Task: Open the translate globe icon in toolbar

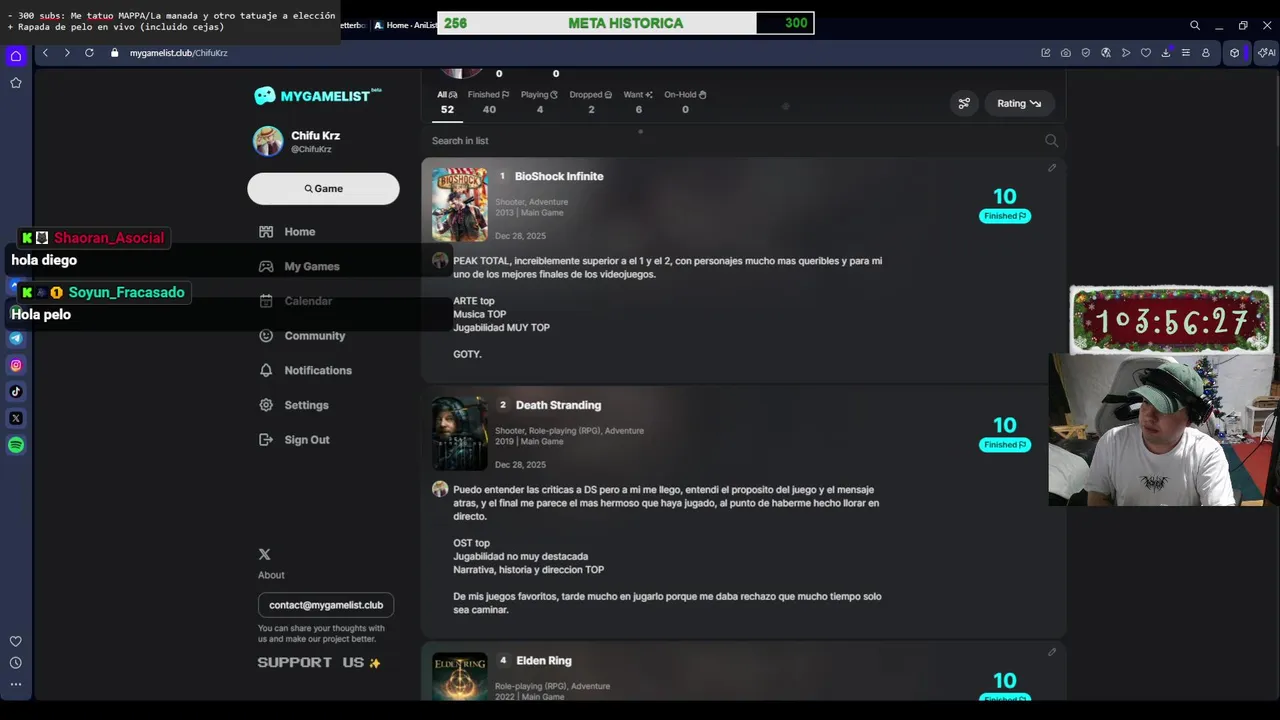Action: [x=1106, y=53]
